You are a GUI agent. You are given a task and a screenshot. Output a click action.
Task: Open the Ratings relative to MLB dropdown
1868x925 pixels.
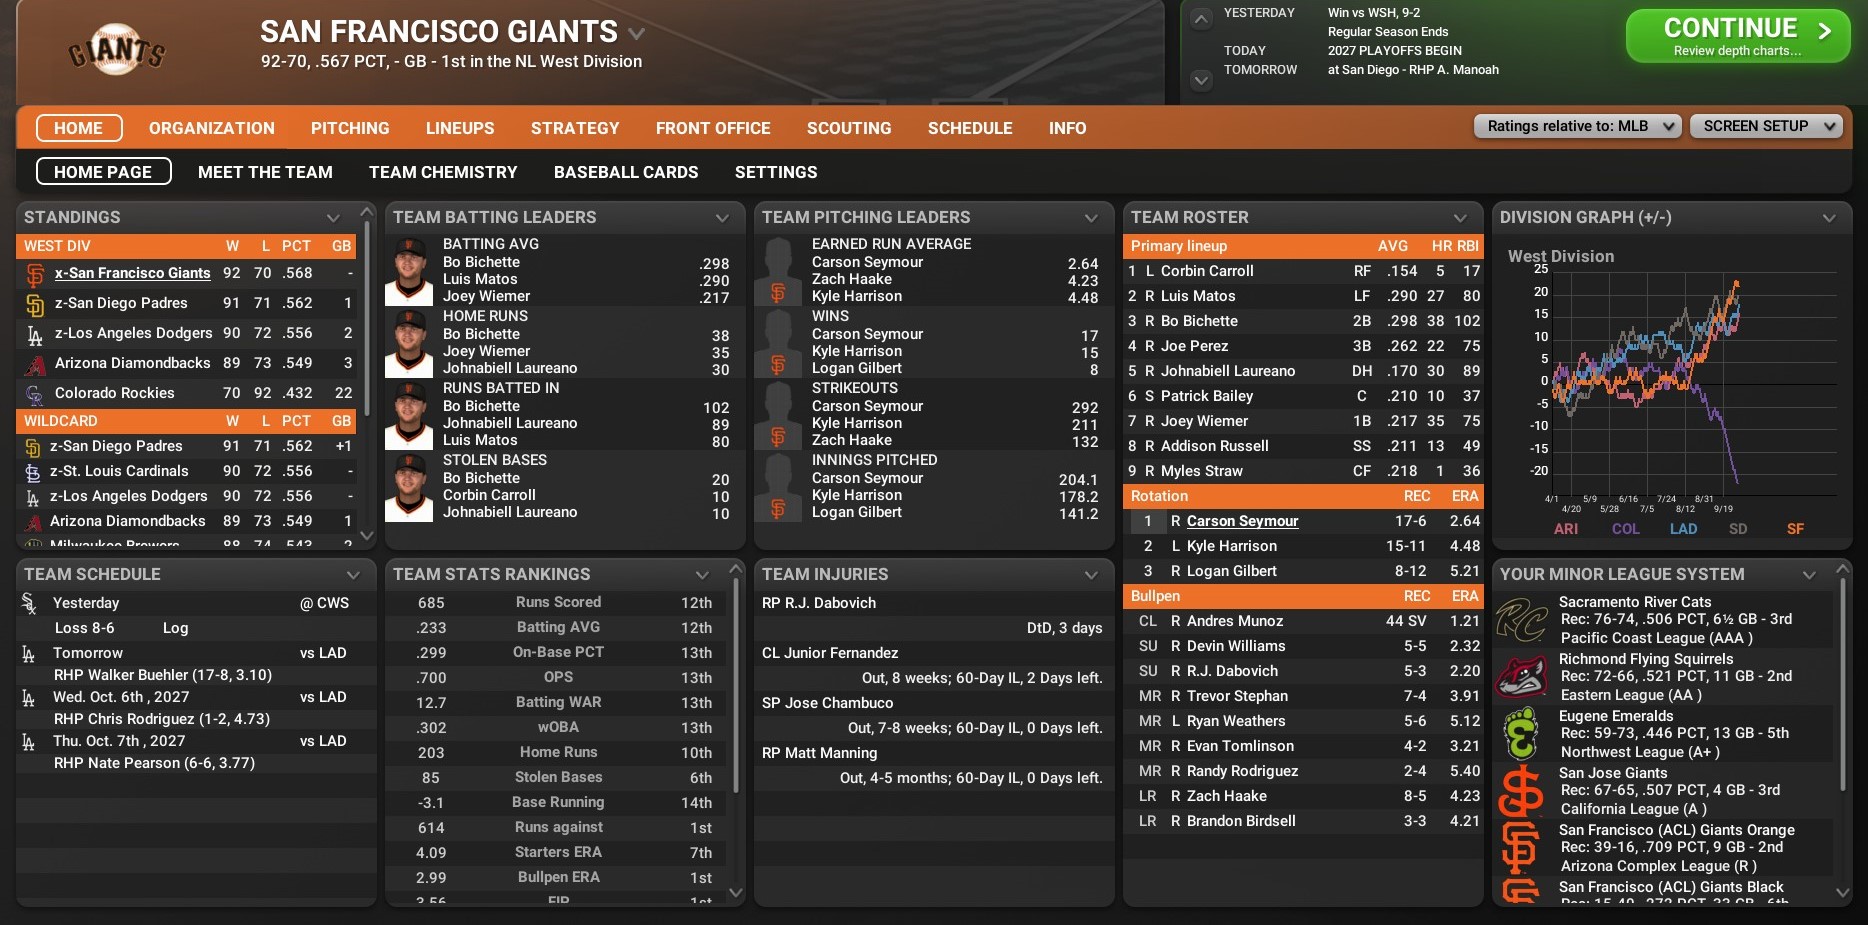coord(1577,126)
